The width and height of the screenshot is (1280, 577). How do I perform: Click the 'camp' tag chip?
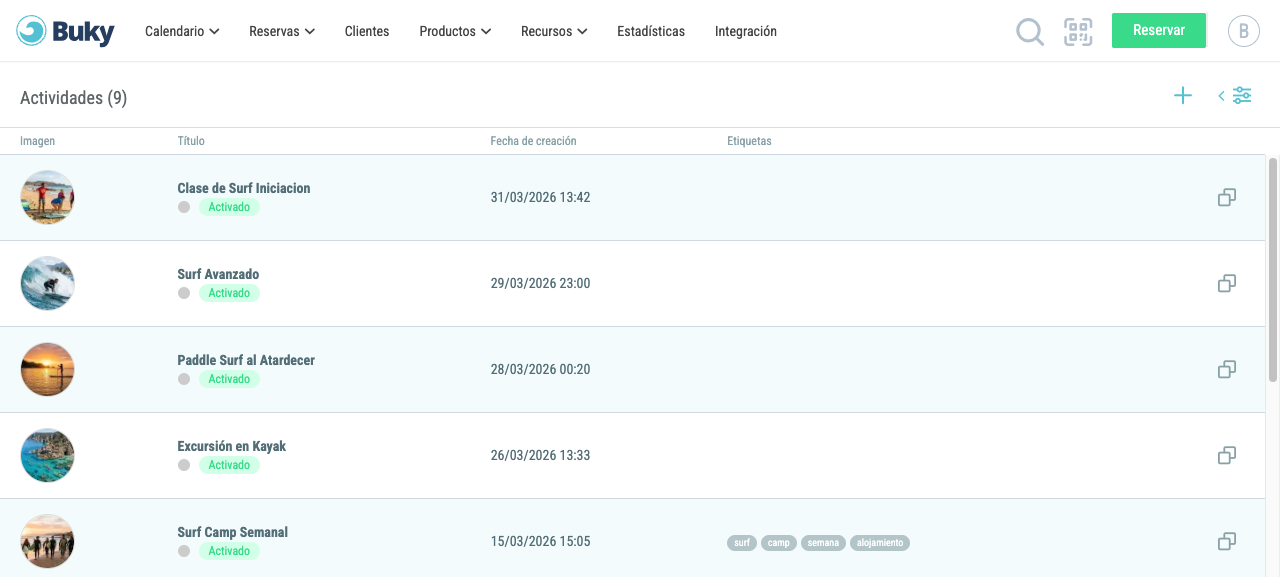(779, 543)
